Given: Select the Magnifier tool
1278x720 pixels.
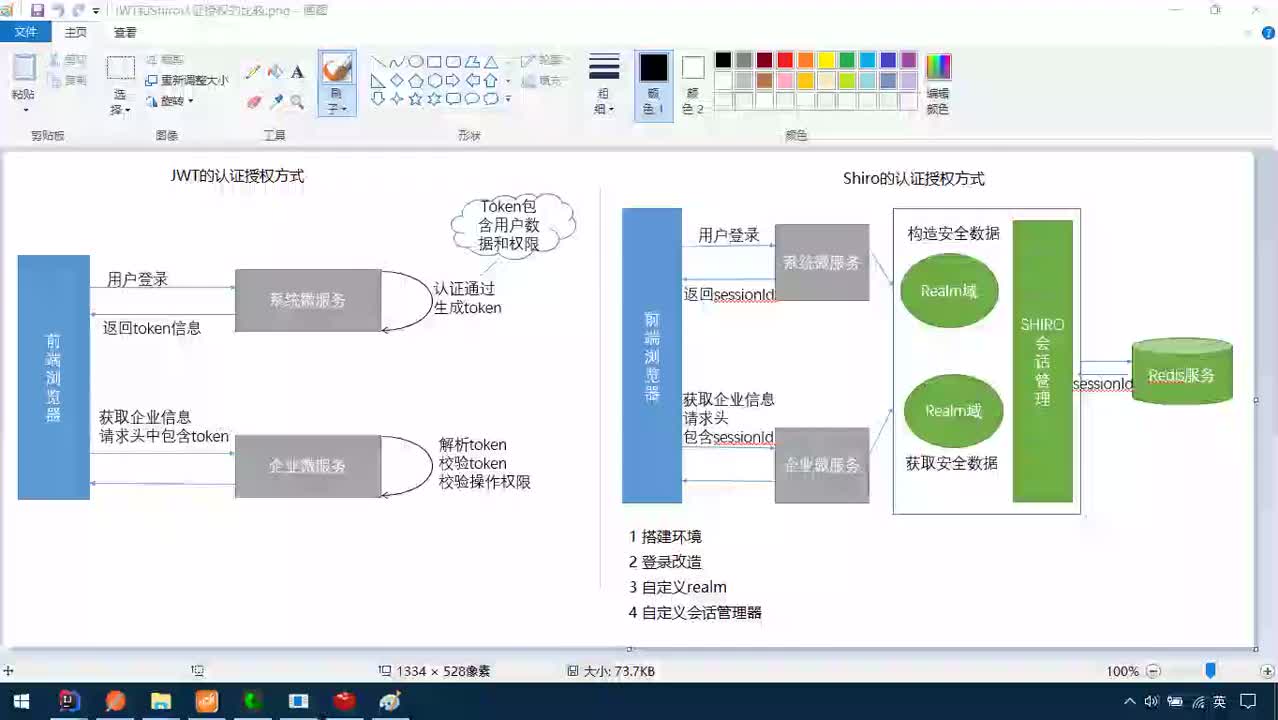Looking at the screenshot, I should 297,101.
